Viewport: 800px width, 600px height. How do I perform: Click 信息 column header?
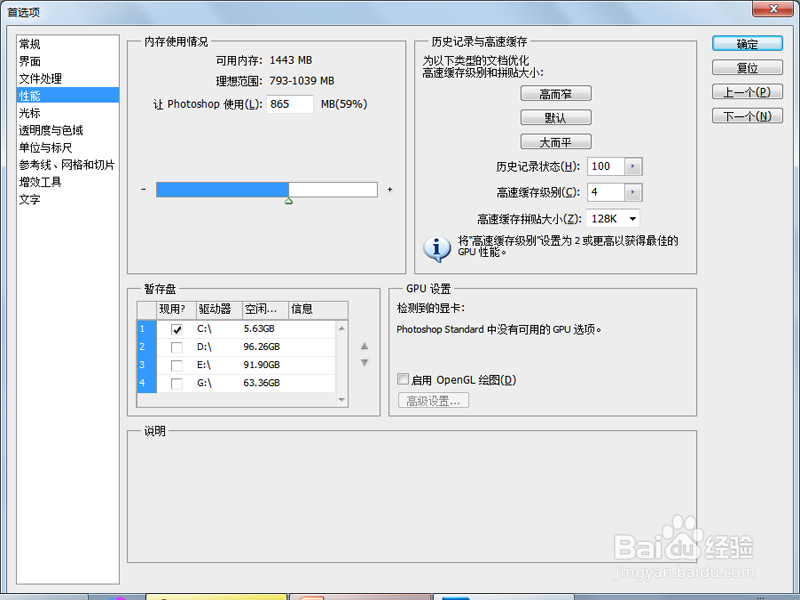click(318, 309)
